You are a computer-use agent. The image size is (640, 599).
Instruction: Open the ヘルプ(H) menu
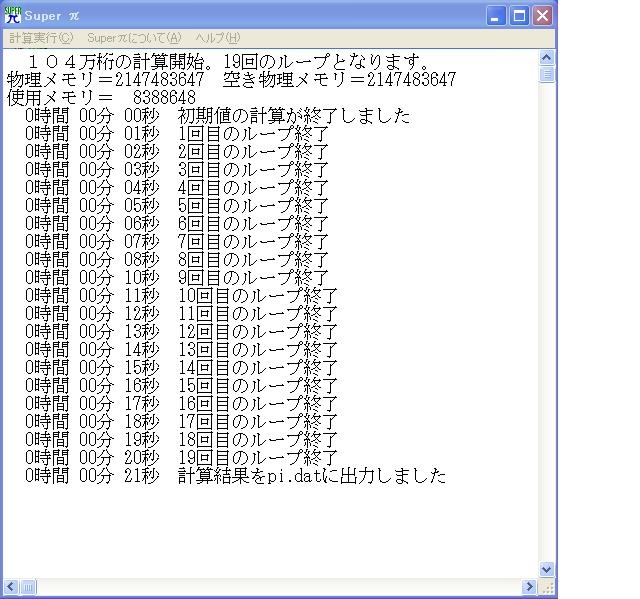[x=218, y=38]
